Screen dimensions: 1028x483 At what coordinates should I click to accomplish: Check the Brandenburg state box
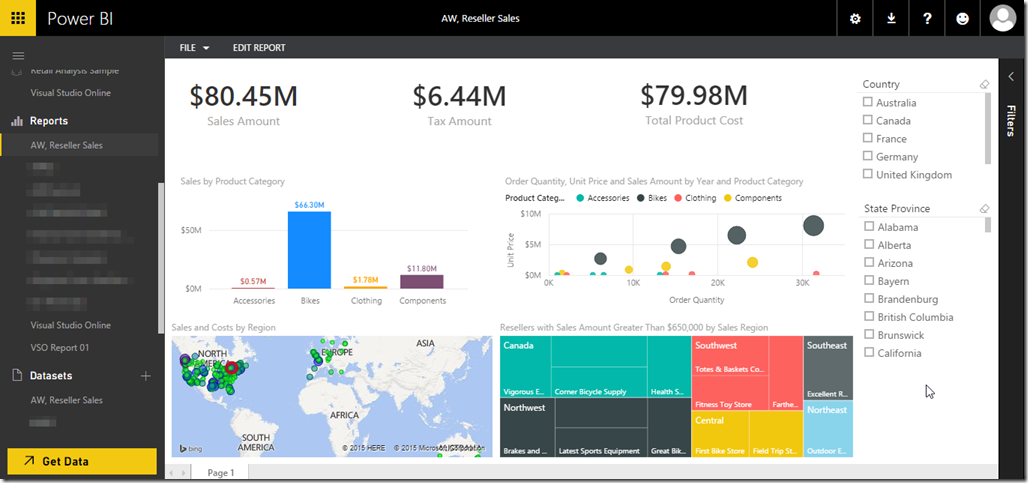(x=869, y=299)
